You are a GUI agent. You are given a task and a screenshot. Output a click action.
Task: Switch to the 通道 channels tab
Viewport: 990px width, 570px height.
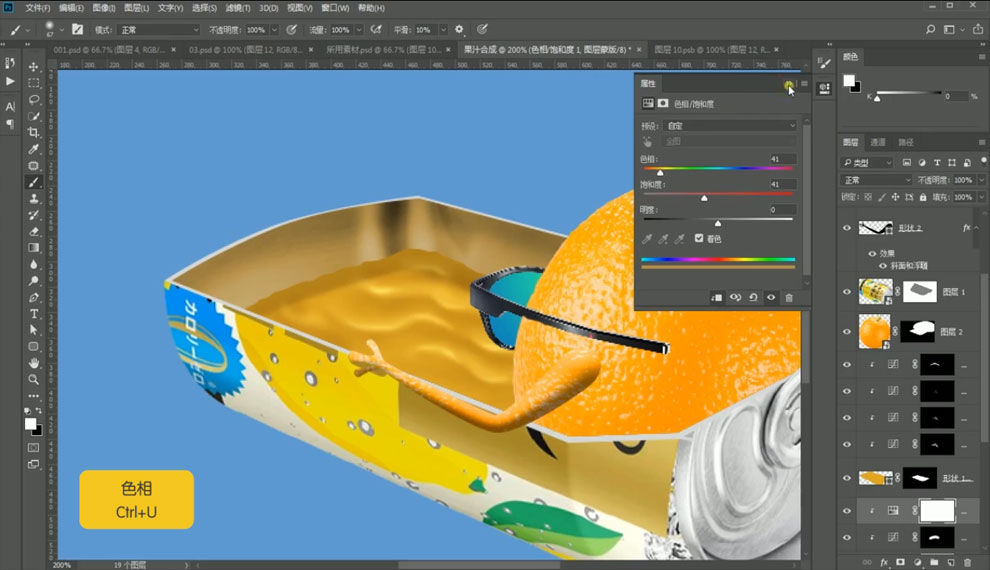[x=878, y=142]
